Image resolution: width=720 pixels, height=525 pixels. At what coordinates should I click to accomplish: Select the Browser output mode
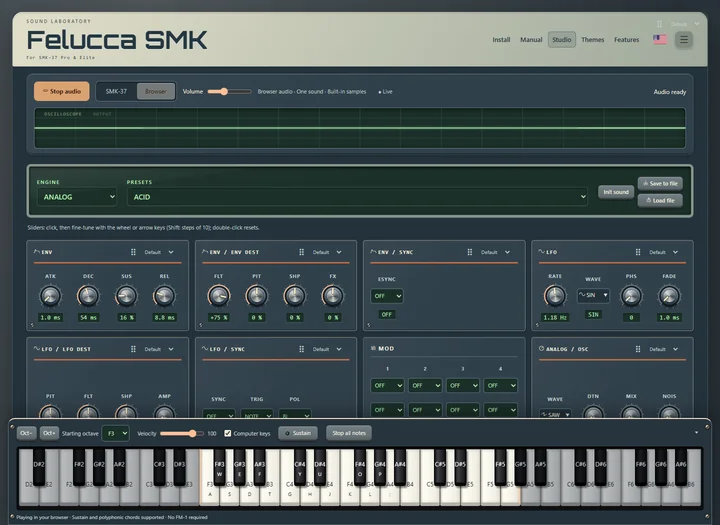(x=156, y=91)
